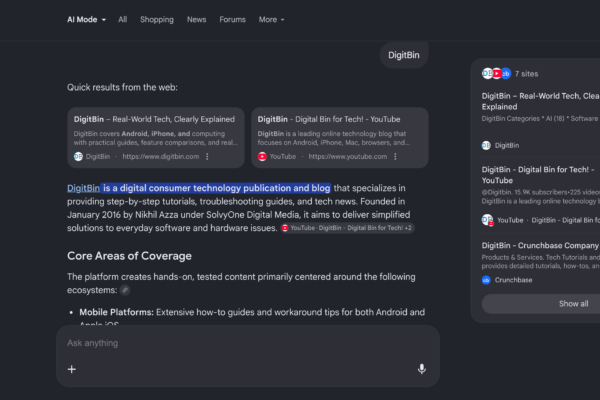Open options menu for digitbin.com result
The image size is (600, 400).
(207, 157)
